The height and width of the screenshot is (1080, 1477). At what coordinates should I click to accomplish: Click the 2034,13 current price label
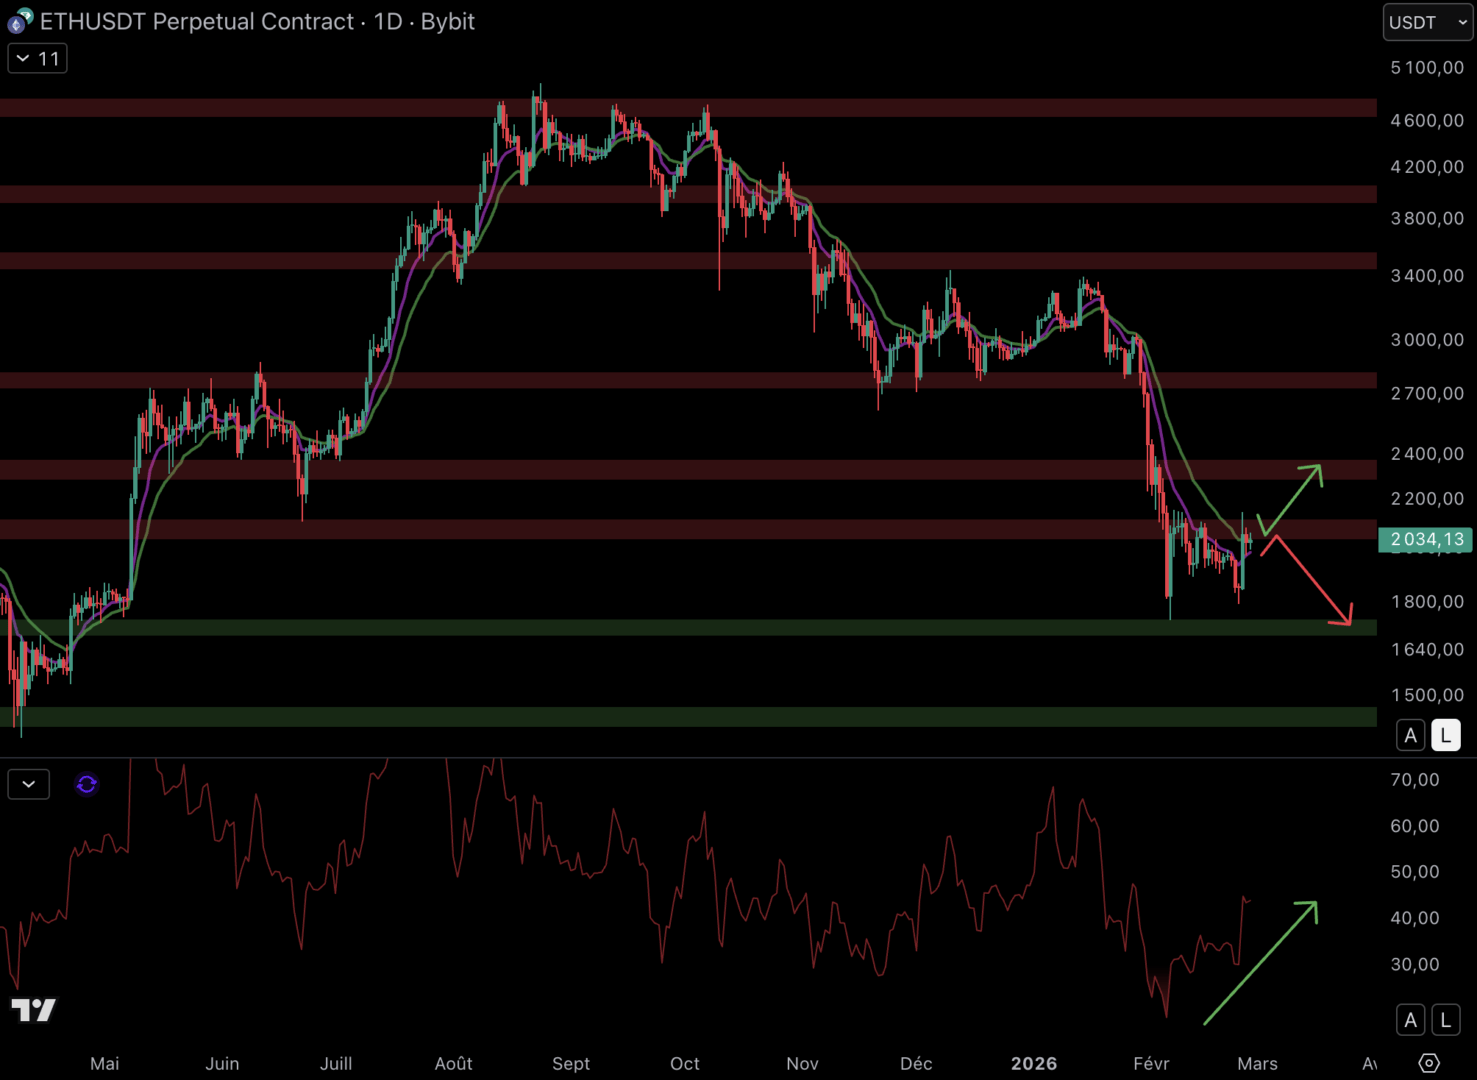[1426, 540]
